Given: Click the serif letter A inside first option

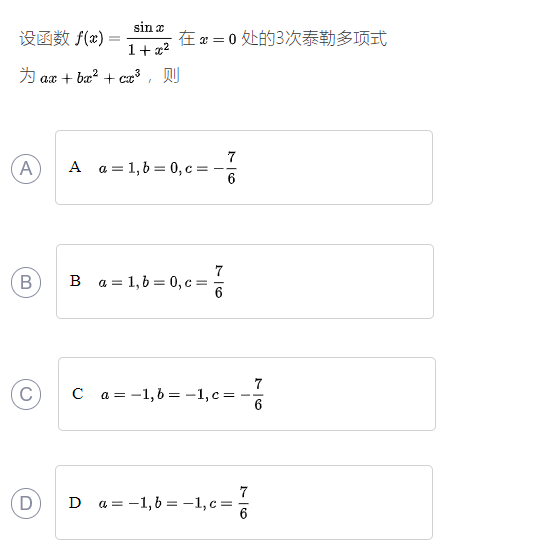Looking at the screenshot, I should (x=75, y=167).
